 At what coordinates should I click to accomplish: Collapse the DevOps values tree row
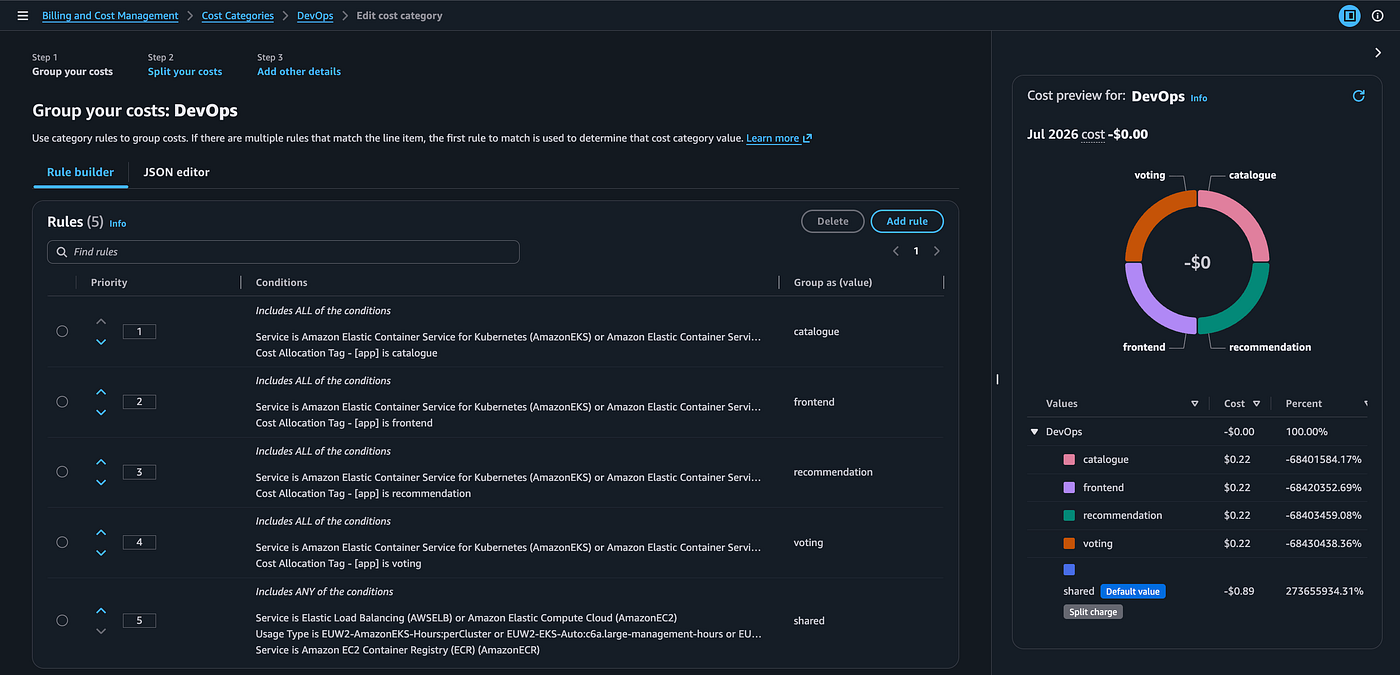1034,432
